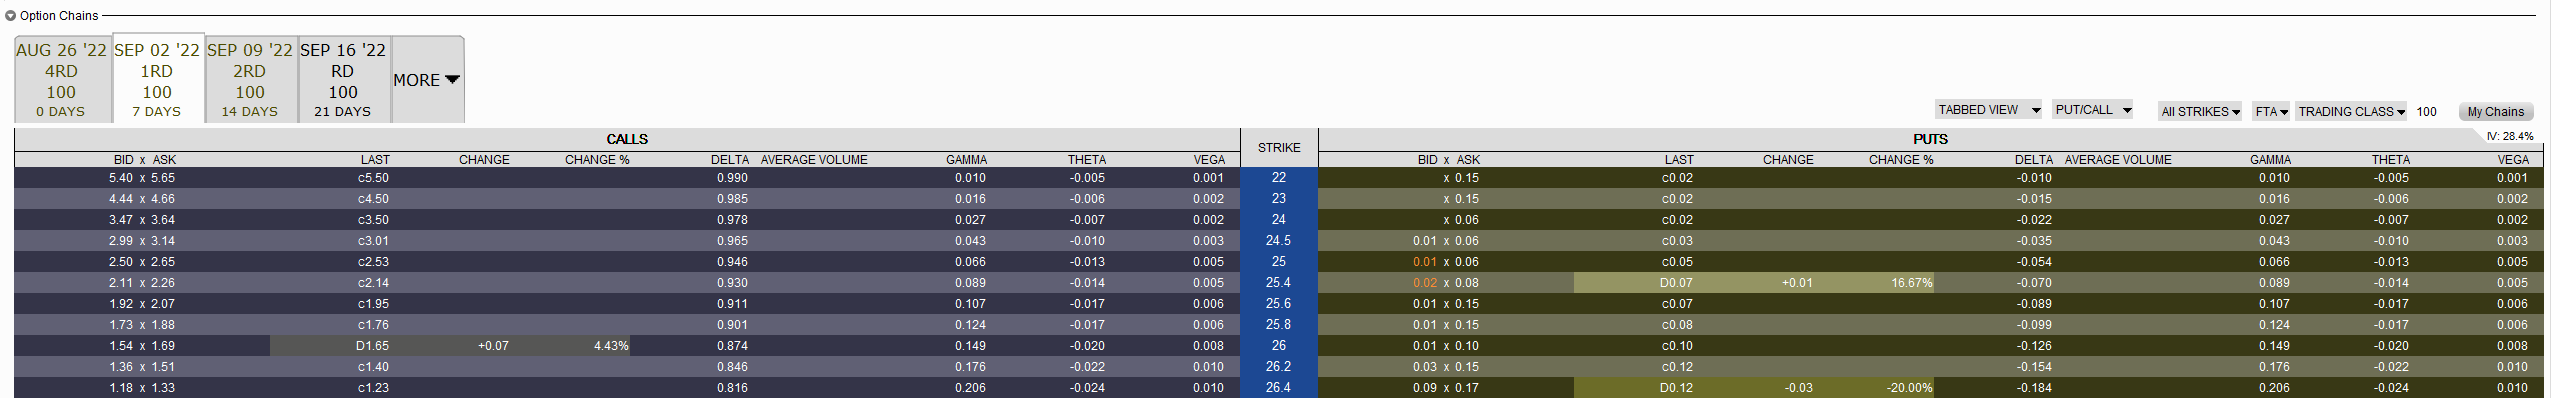Click the VEGA header under PUTS
The image size is (2551, 398).
tap(2513, 160)
